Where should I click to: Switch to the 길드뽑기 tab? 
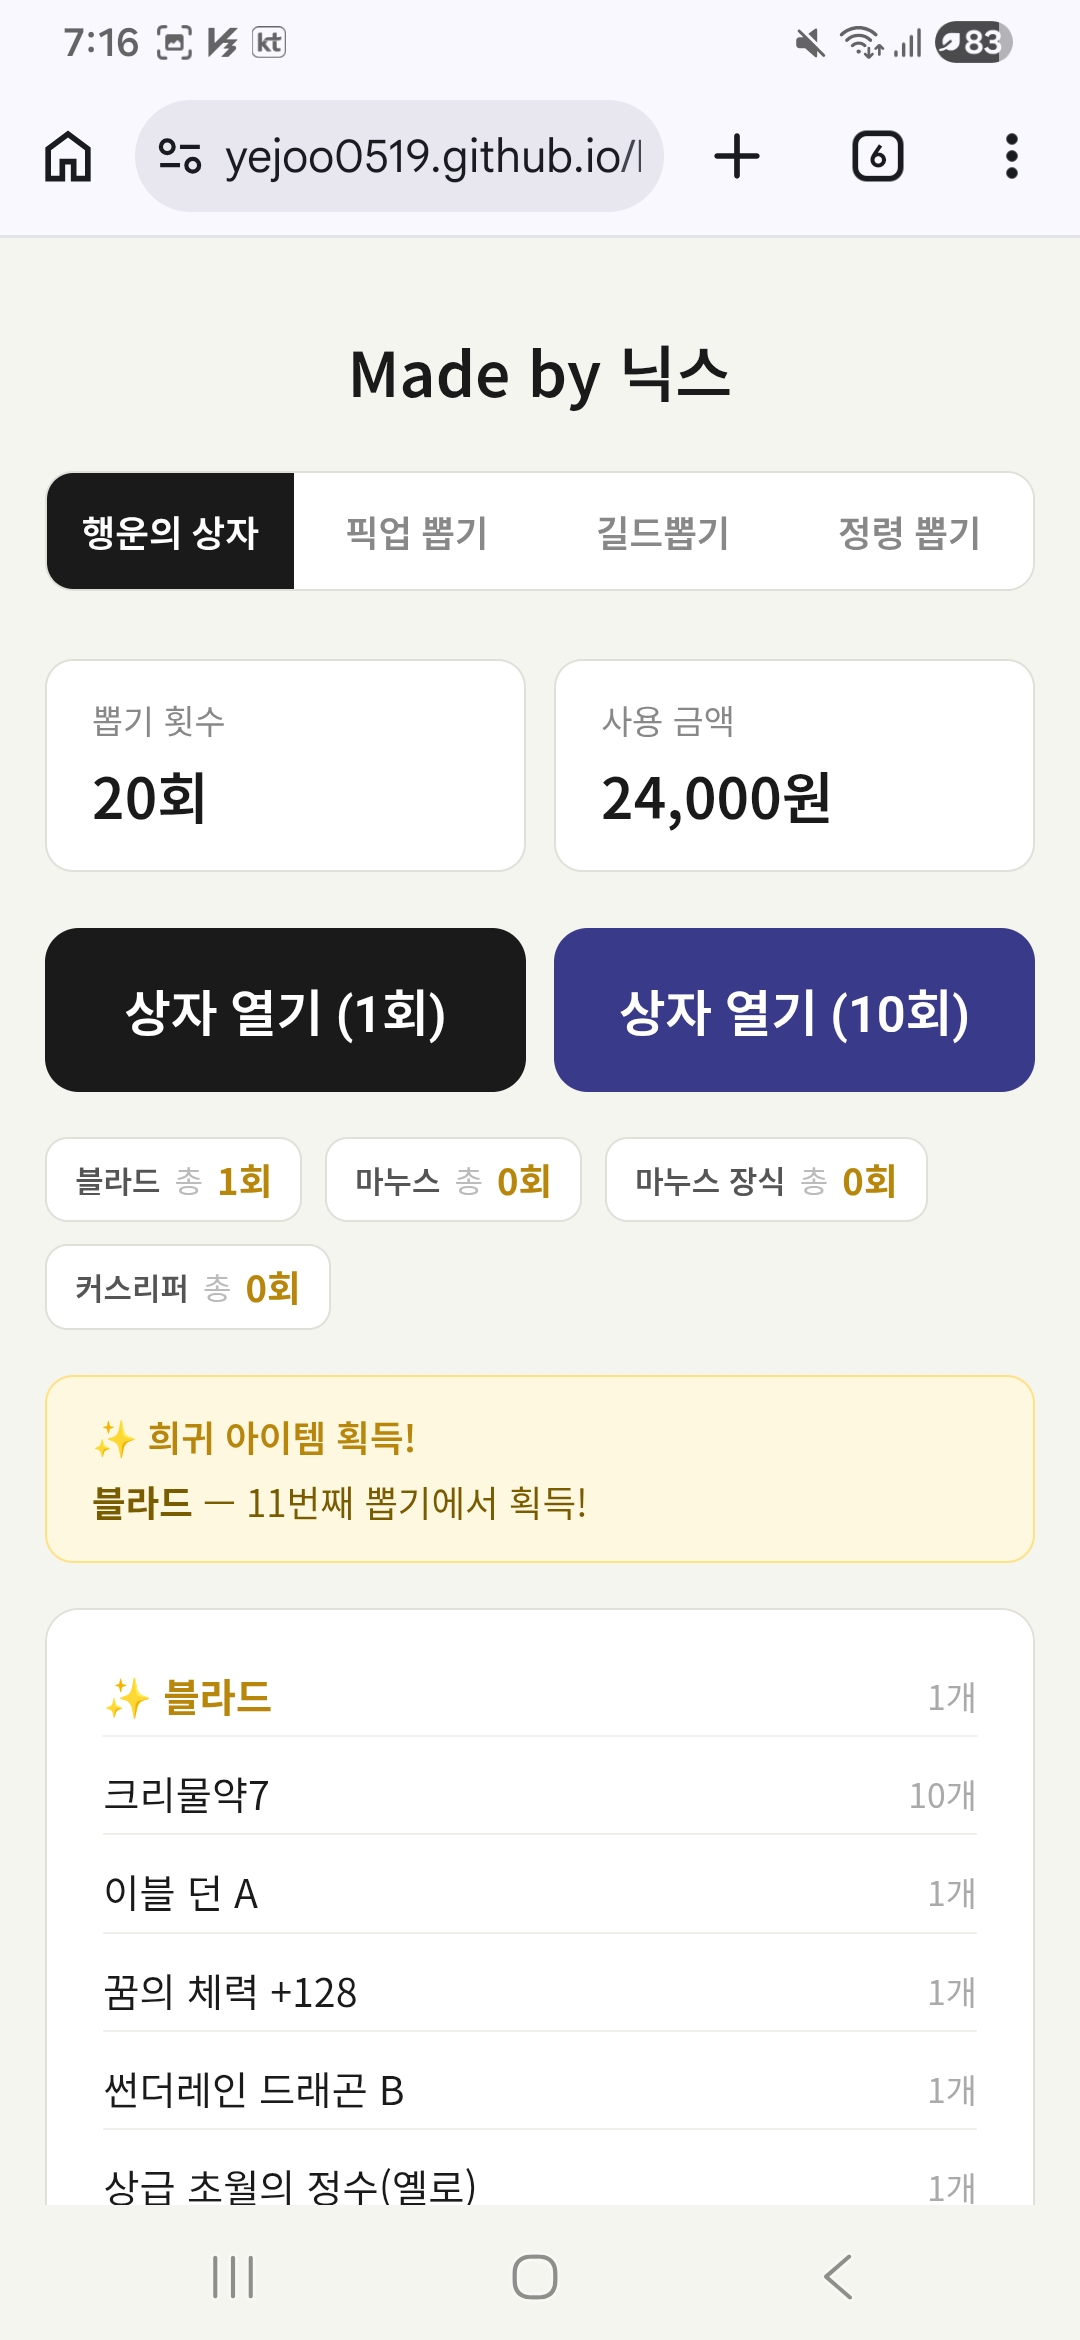[662, 532]
